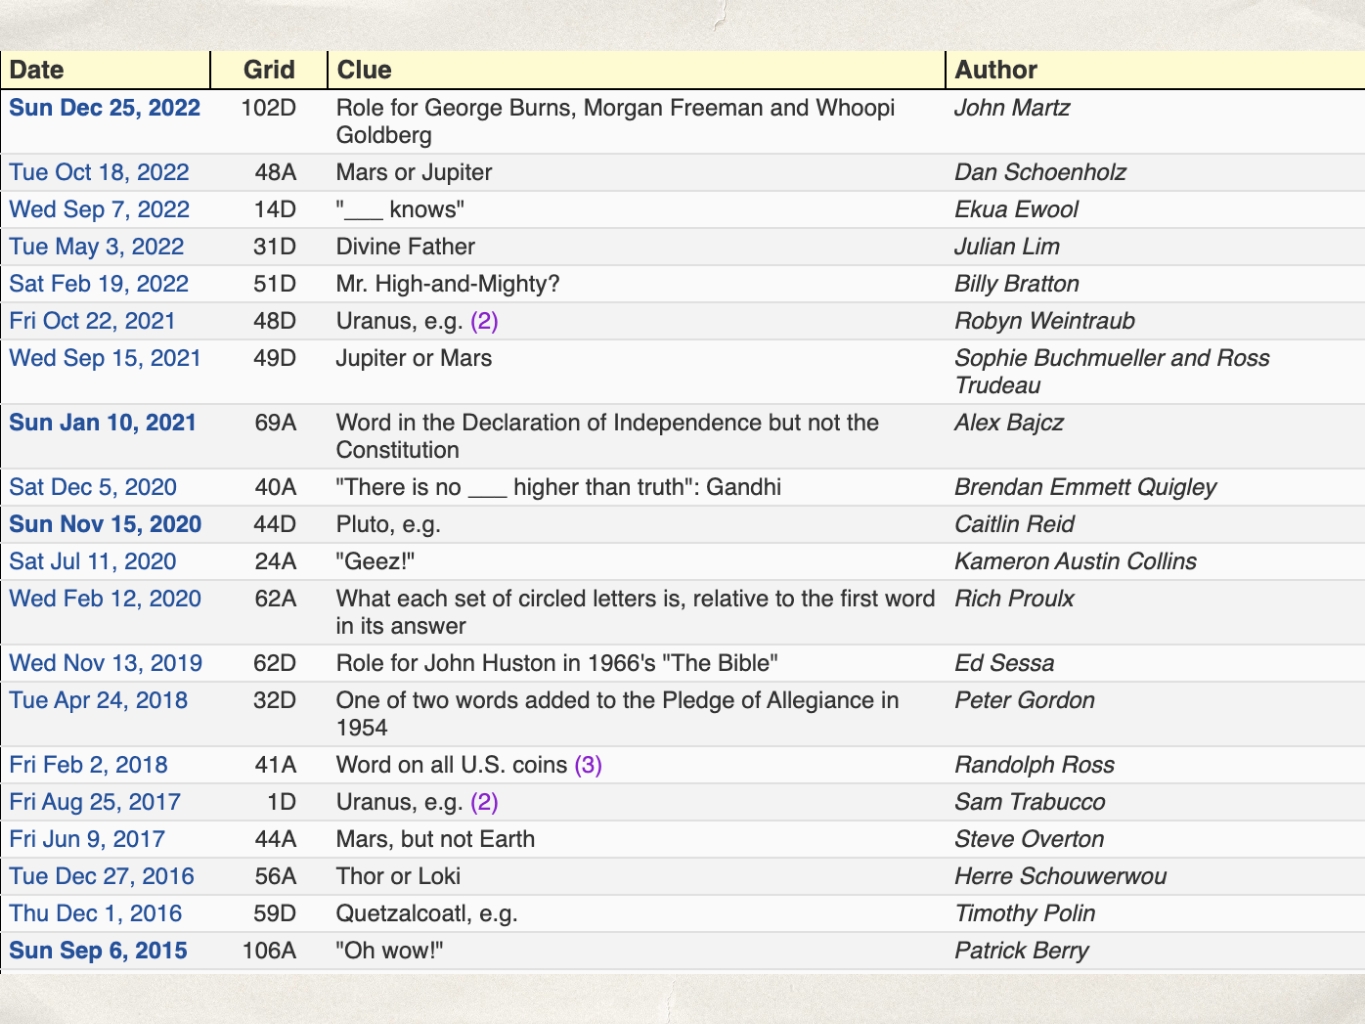Click the Wed Sep 7, 2022 date link

[x=99, y=209]
